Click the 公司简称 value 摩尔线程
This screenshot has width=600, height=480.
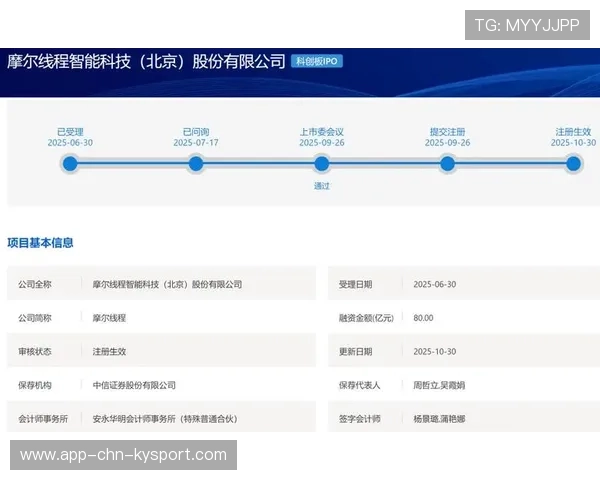[109, 318]
